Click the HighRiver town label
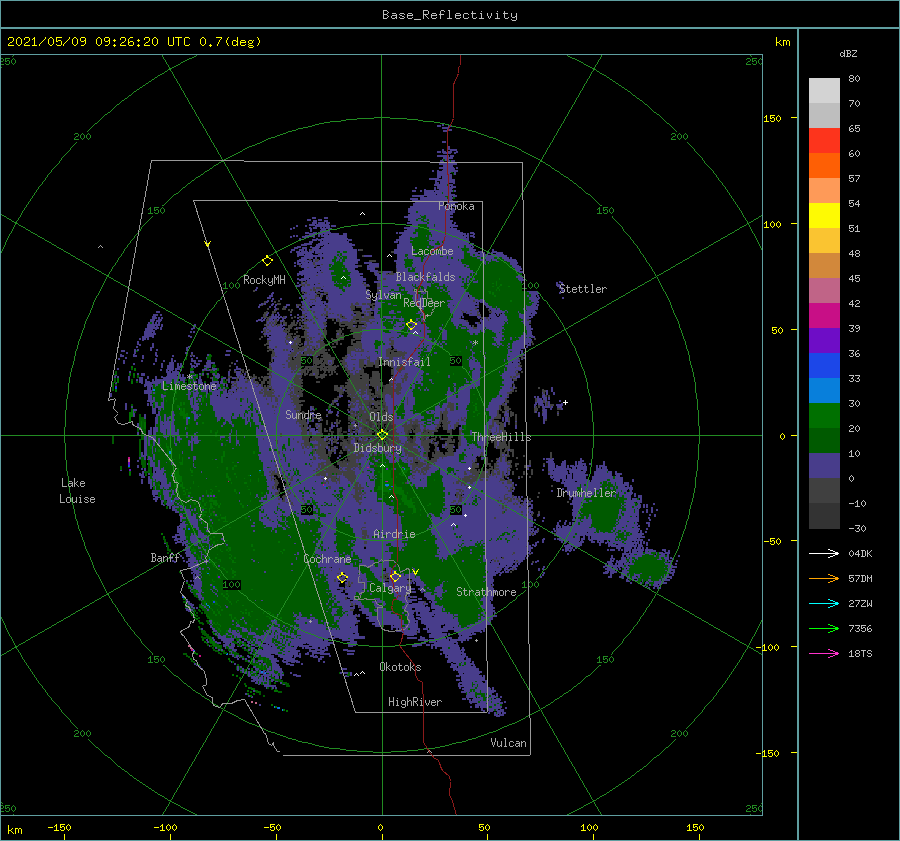 [x=415, y=702]
